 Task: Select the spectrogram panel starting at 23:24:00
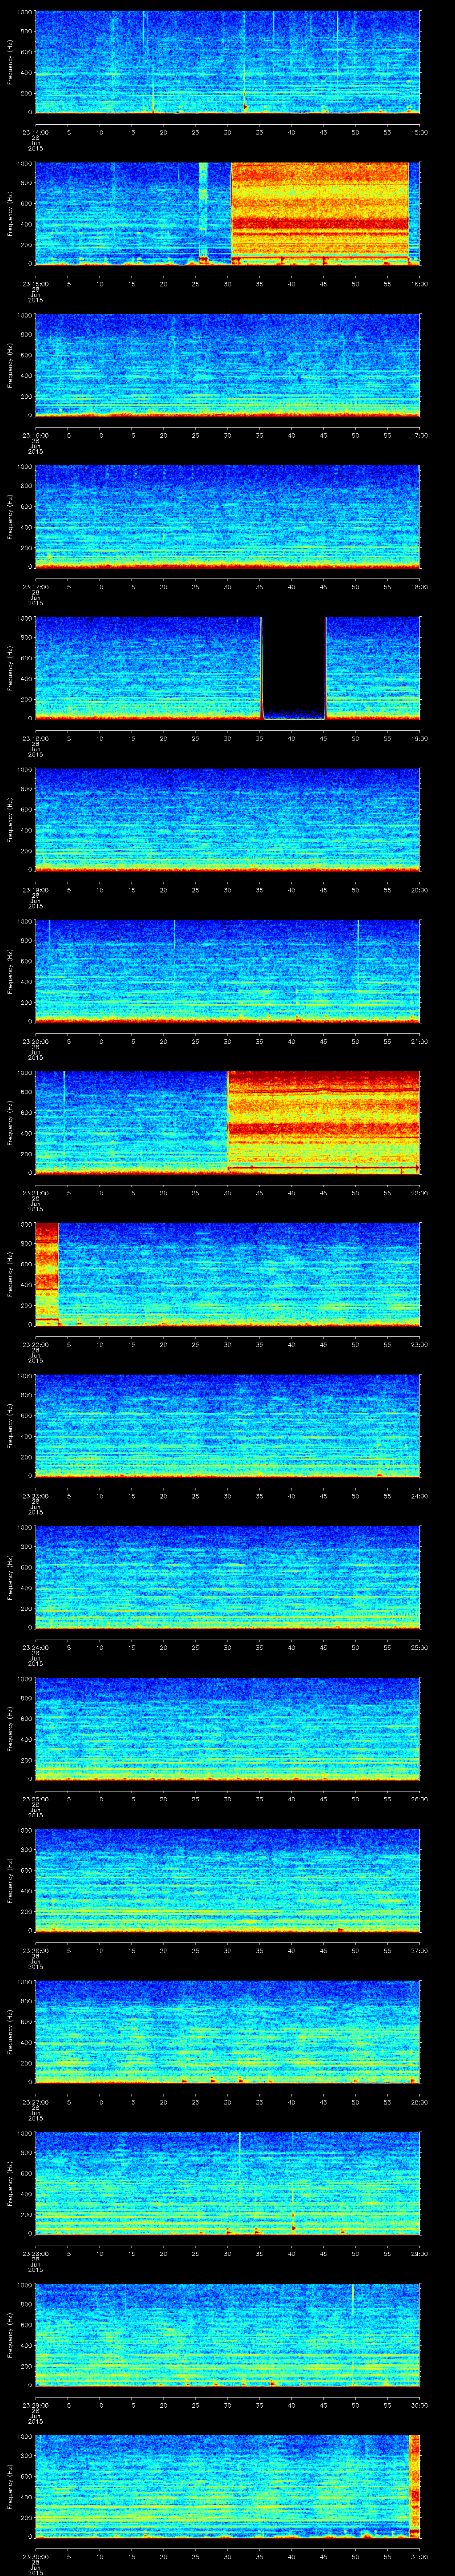(x=227, y=1578)
